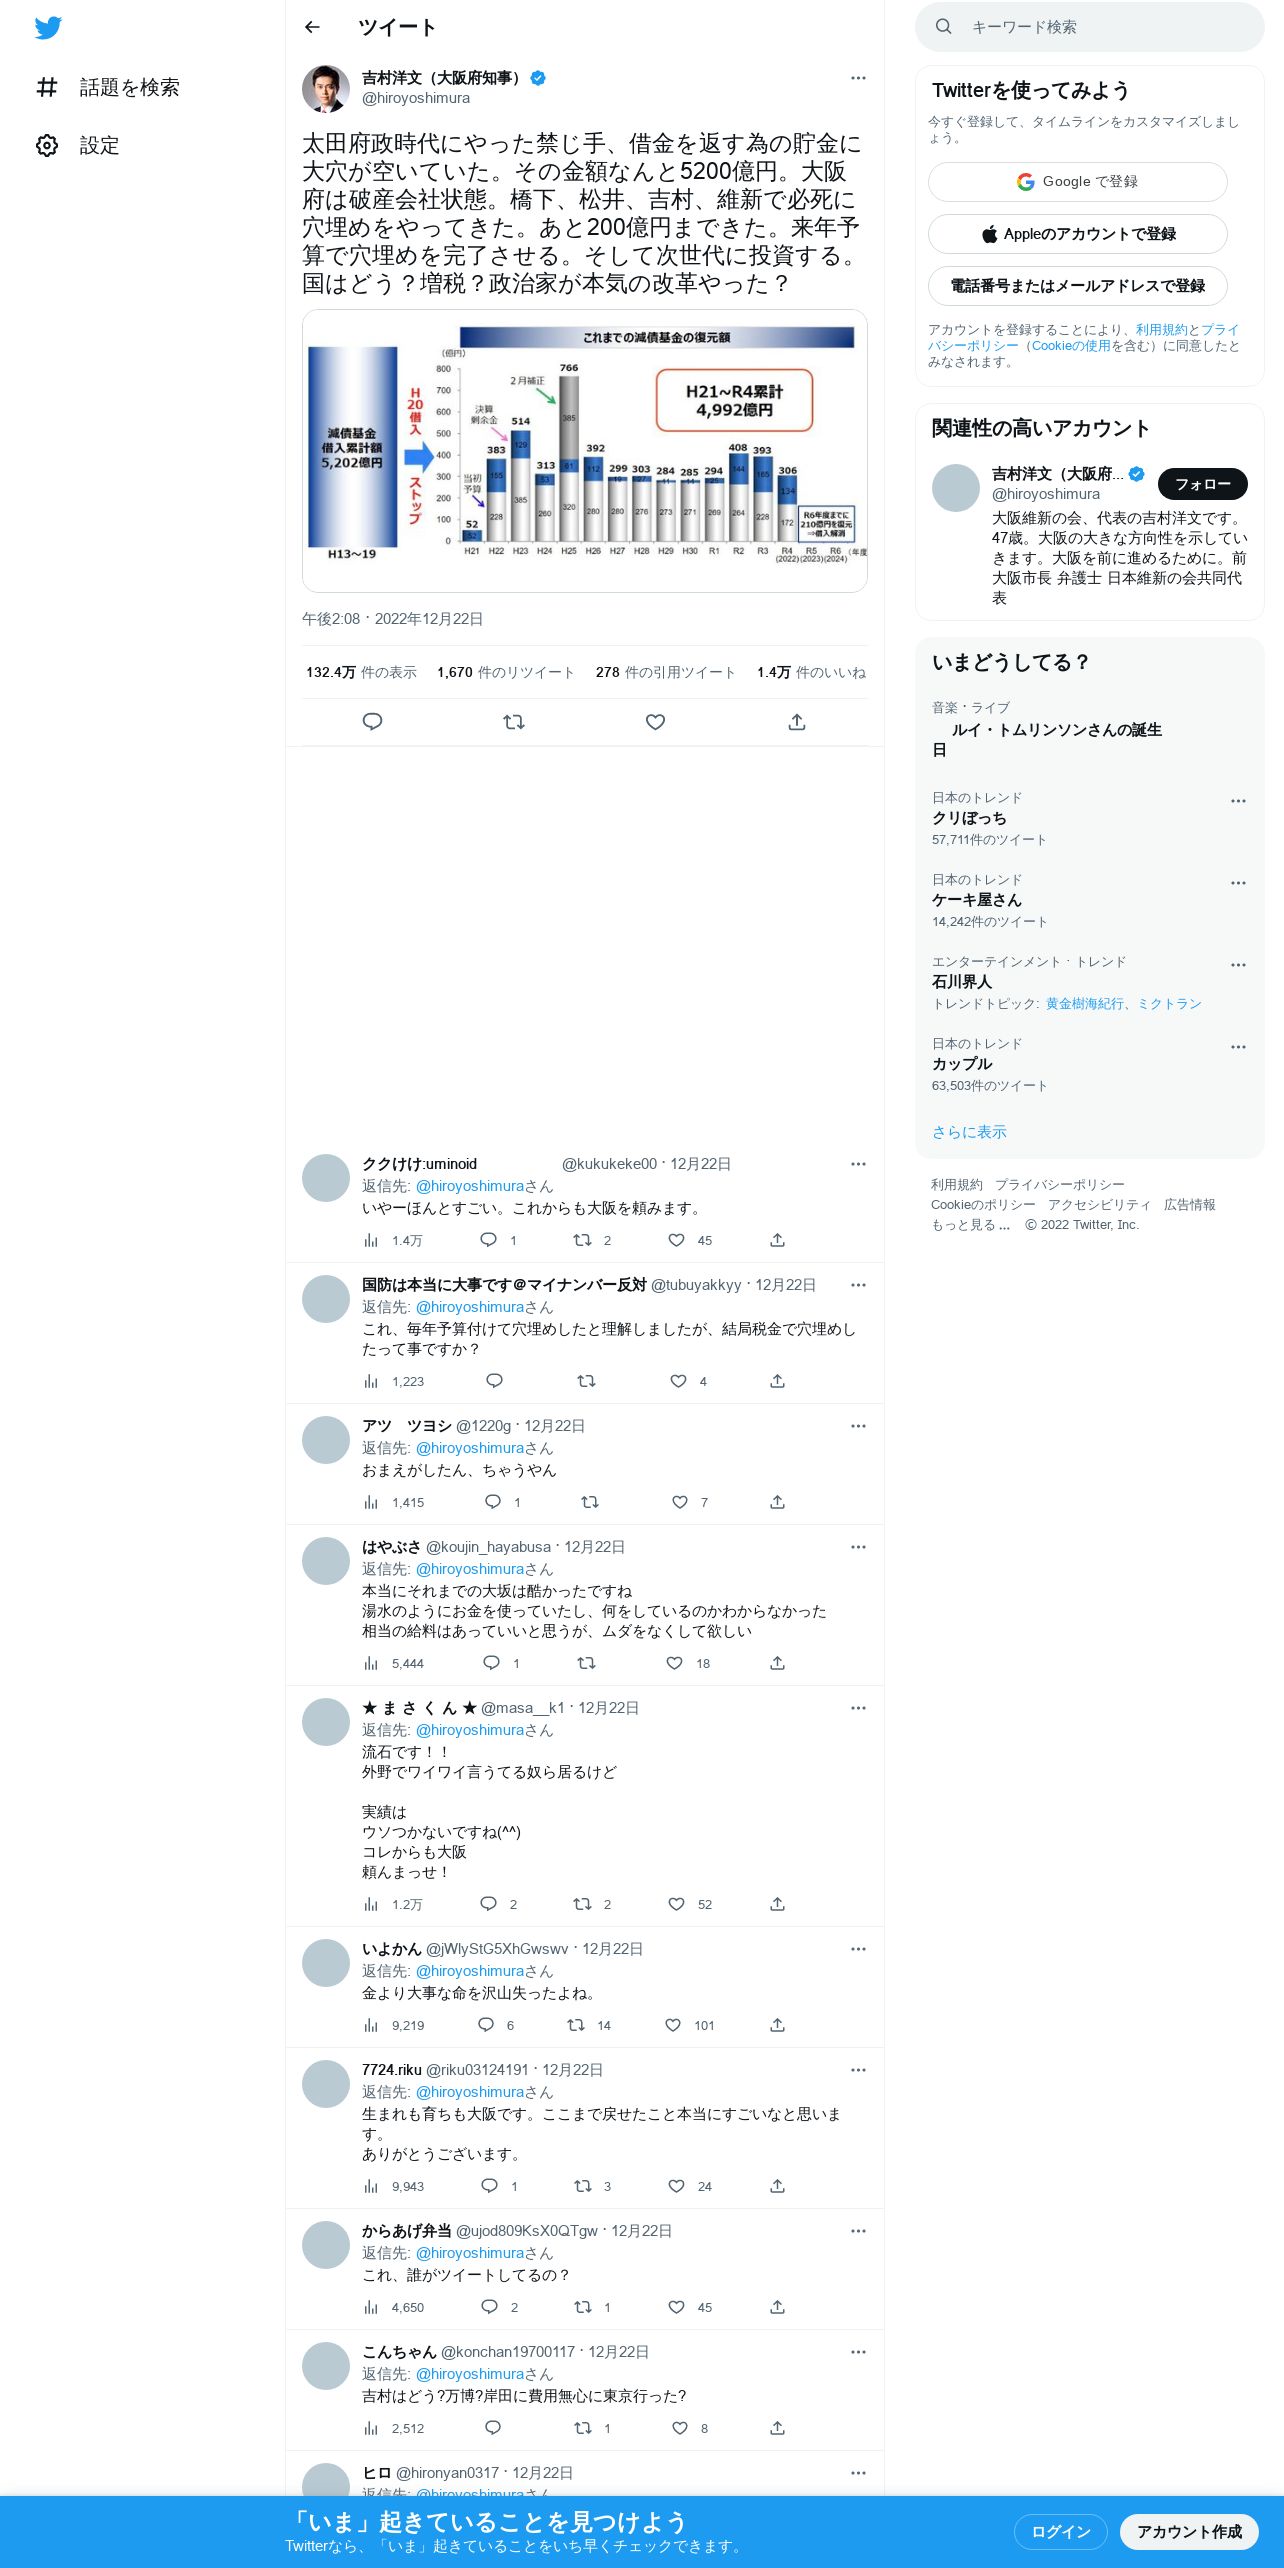Image resolution: width=1284 pixels, height=2568 pixels.
Task: Click さらに表示 to show more trends
Action: [x=969, y=1132]
